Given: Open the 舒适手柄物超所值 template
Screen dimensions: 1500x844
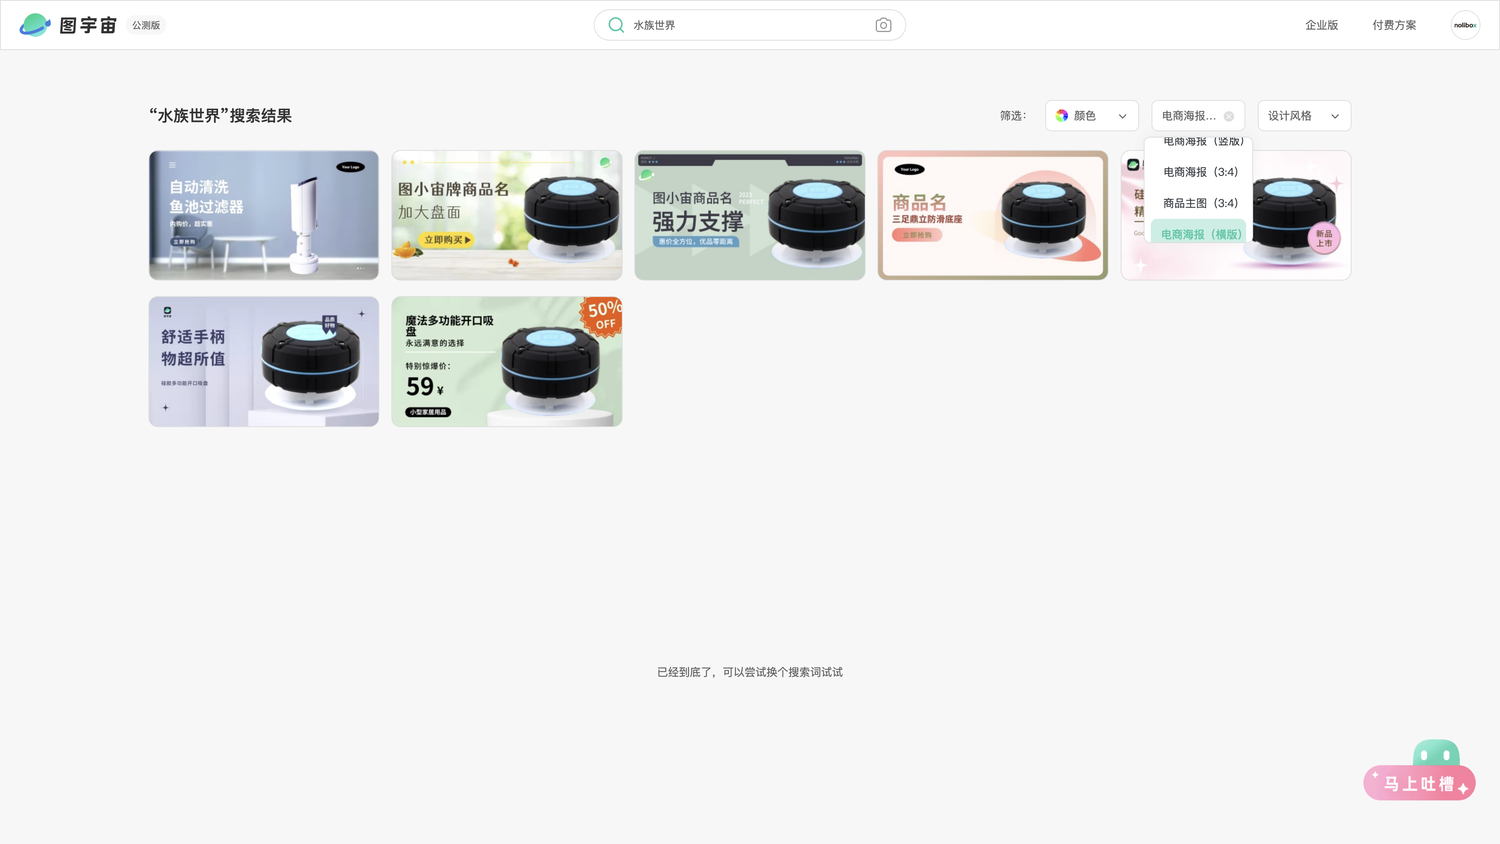Looking at the screenshot, I should pyautogui.click(x=264, y=361).
